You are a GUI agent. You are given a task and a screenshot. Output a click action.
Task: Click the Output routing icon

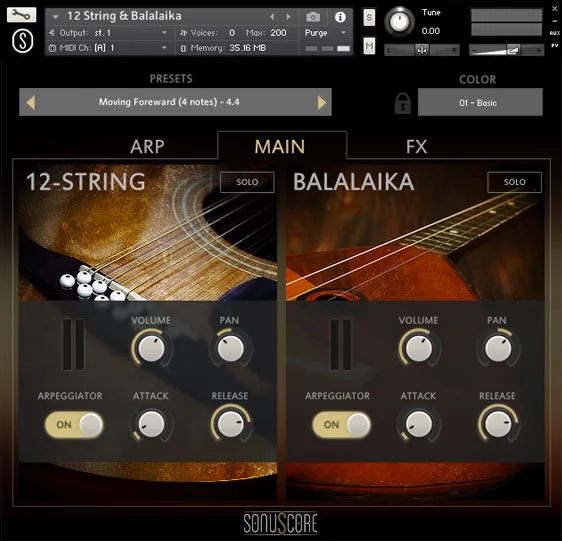pyautogui.click(x=52, y=33)
